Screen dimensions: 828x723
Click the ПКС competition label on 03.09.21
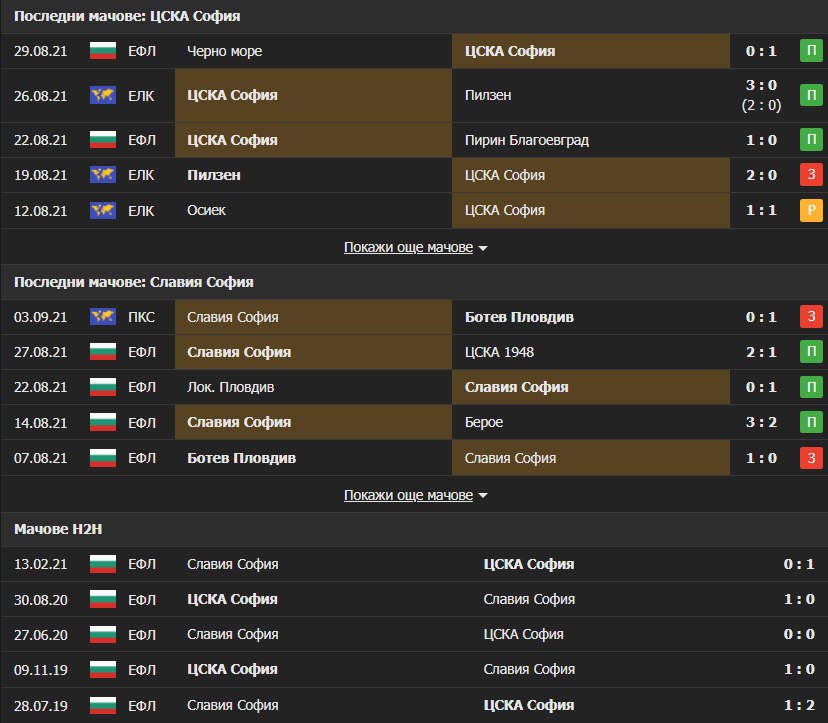142,317
